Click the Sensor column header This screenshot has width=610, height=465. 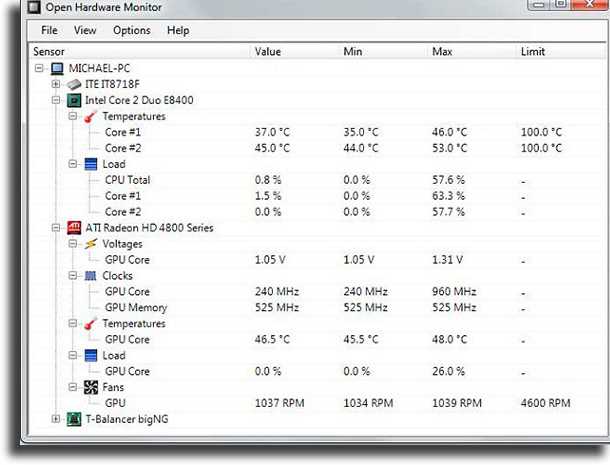coord(140,51)
